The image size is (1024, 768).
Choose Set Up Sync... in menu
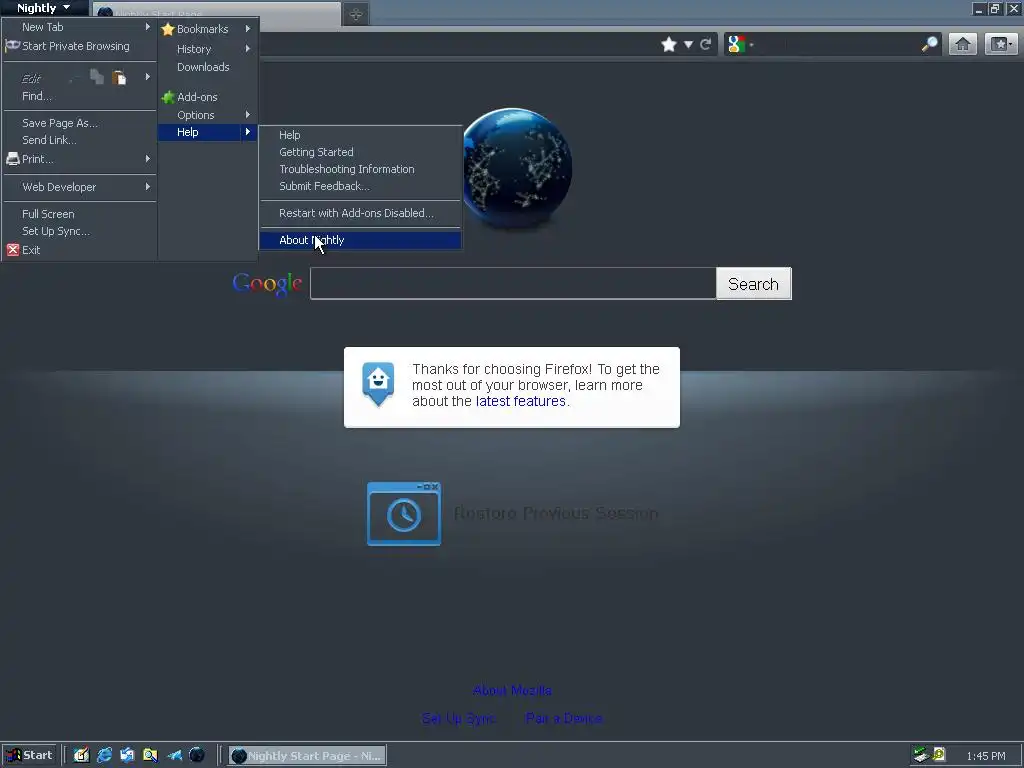point(78,231)
